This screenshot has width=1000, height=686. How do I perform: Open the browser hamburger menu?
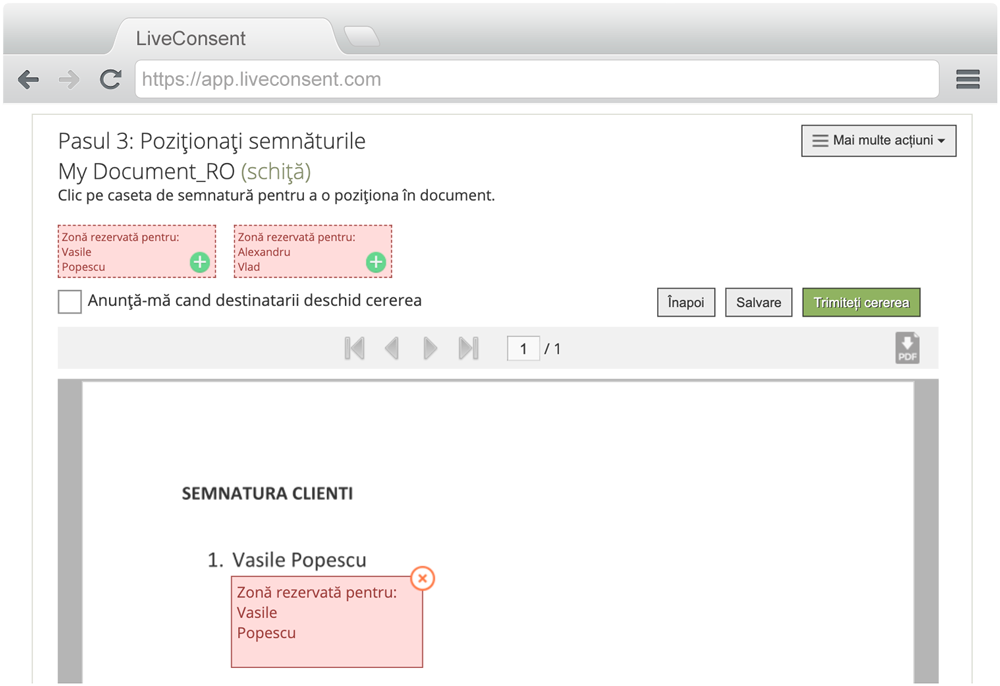tap(967, 80)
